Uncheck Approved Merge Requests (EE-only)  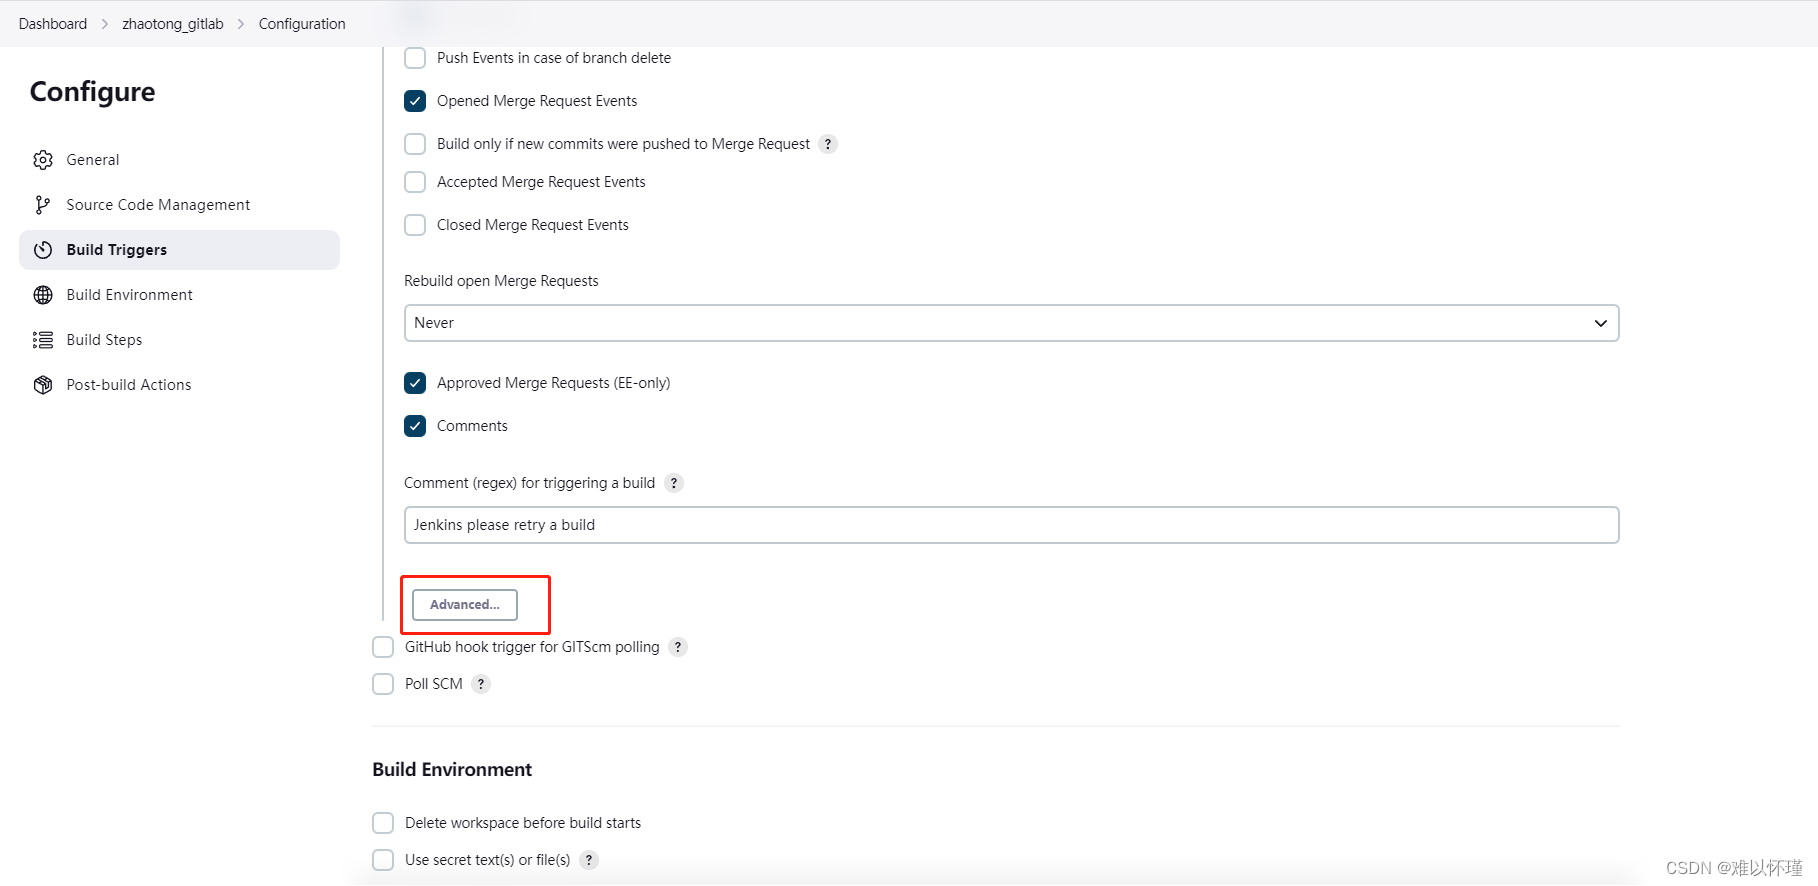click(415, 383)
